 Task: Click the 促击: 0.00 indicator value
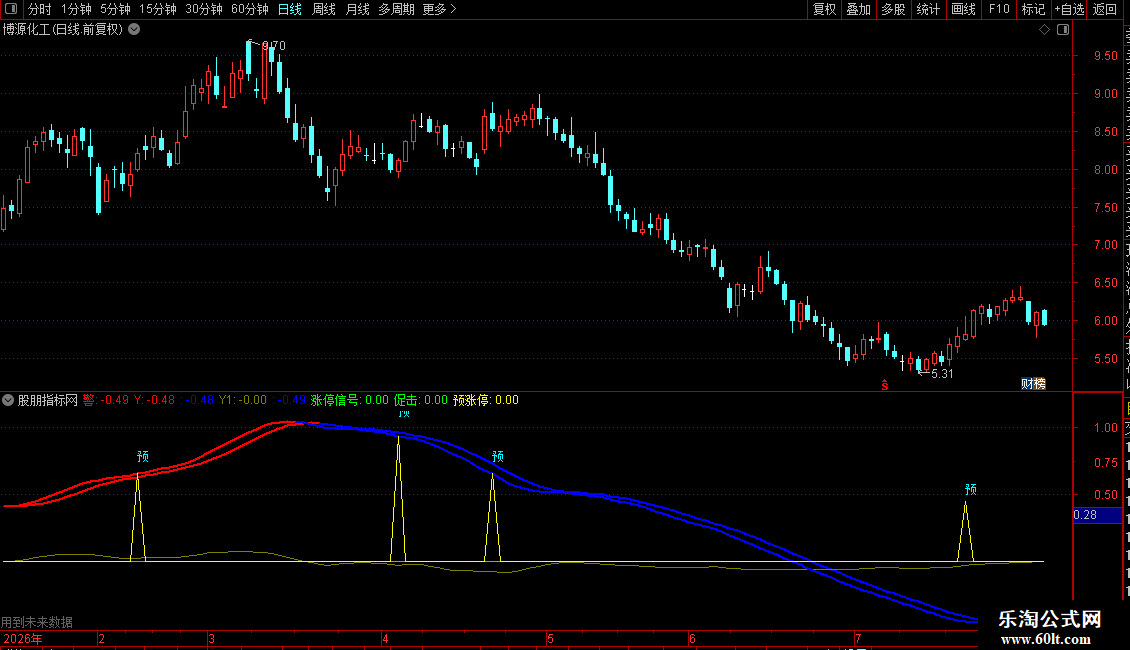421,400
